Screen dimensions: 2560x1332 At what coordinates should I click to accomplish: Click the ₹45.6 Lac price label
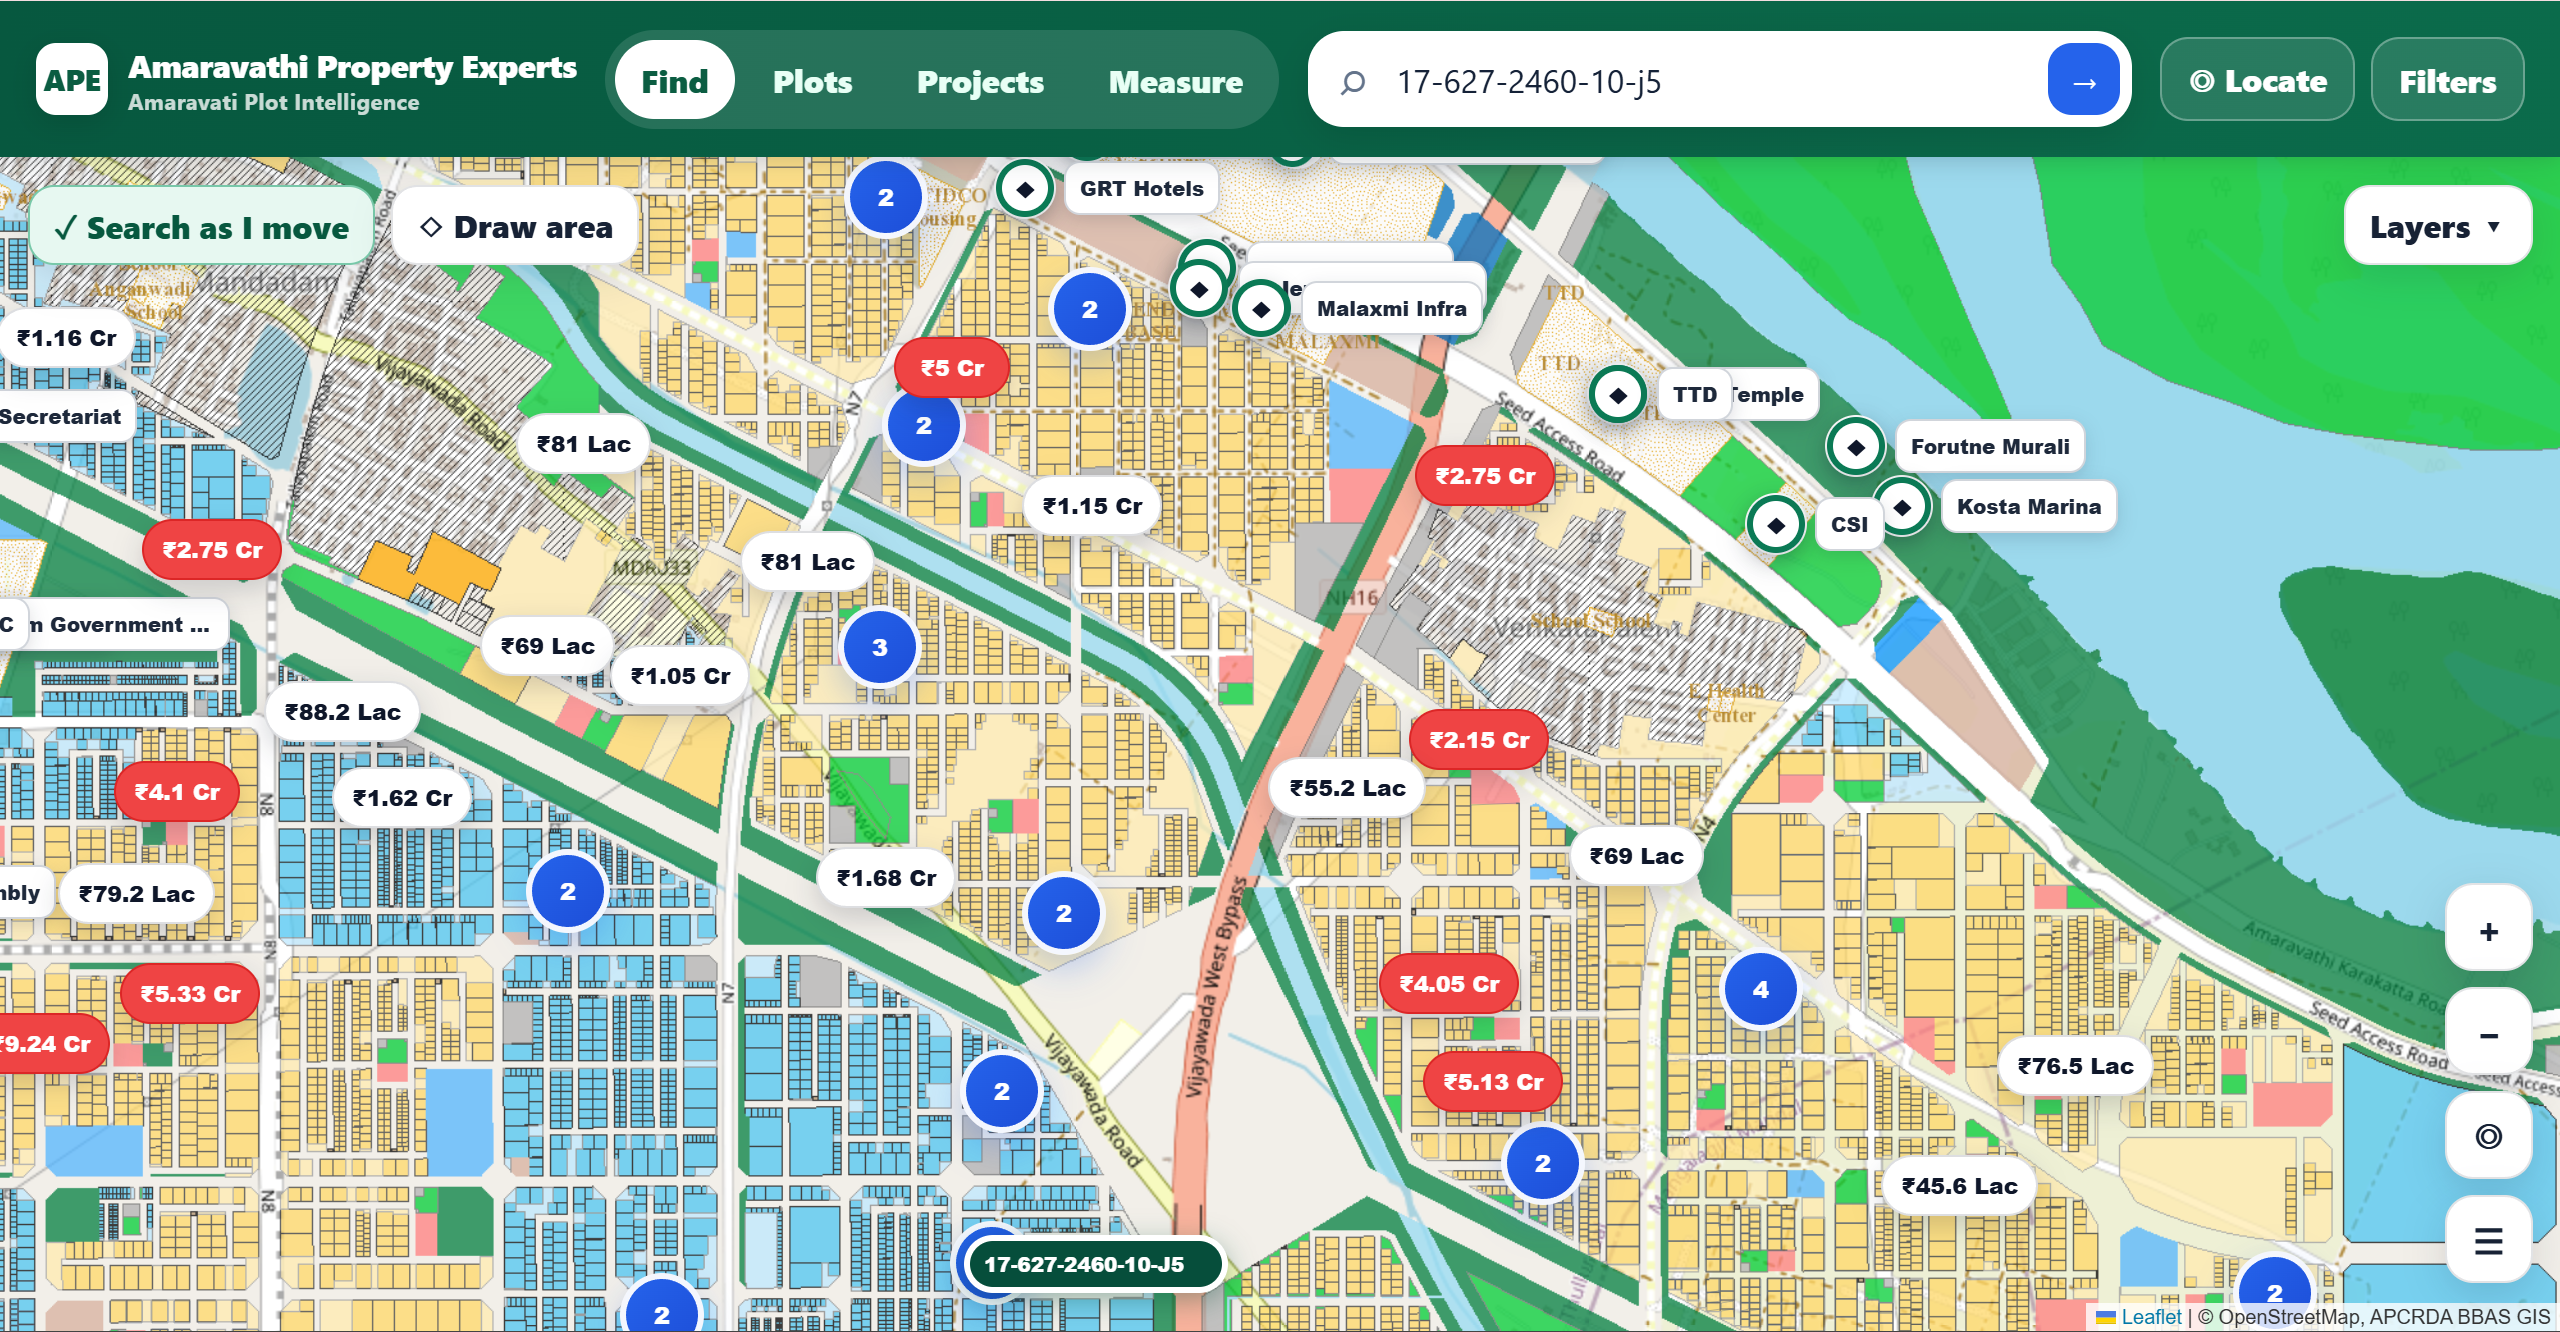point(1959,1186)
